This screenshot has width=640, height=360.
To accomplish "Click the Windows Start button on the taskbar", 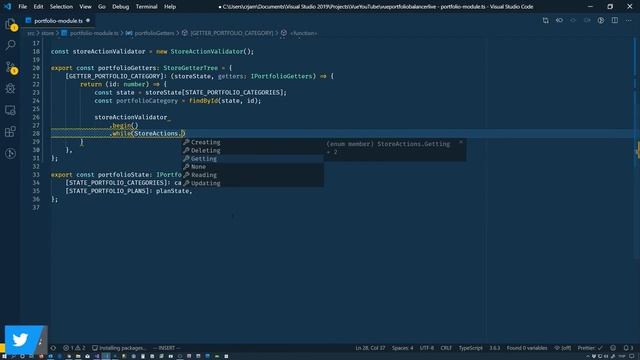I will point(4,356).
